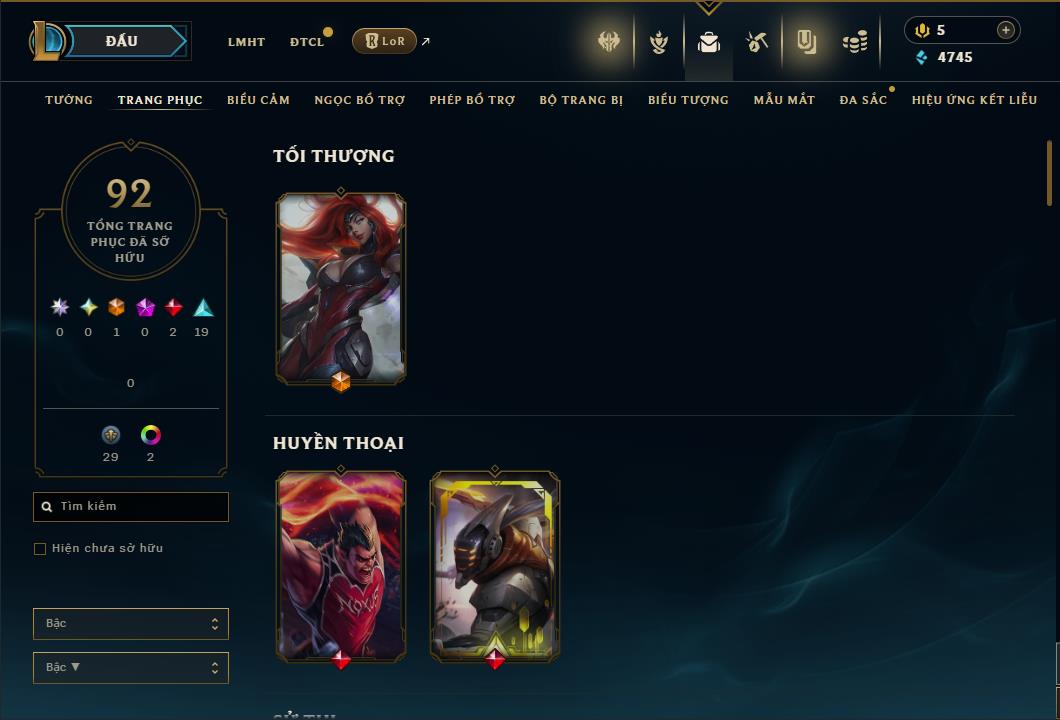This screenshot has width=1060, height=720.
Task: Enable the Hiện chưa sở hữu checkbox
Action: (x=40, y=548)
